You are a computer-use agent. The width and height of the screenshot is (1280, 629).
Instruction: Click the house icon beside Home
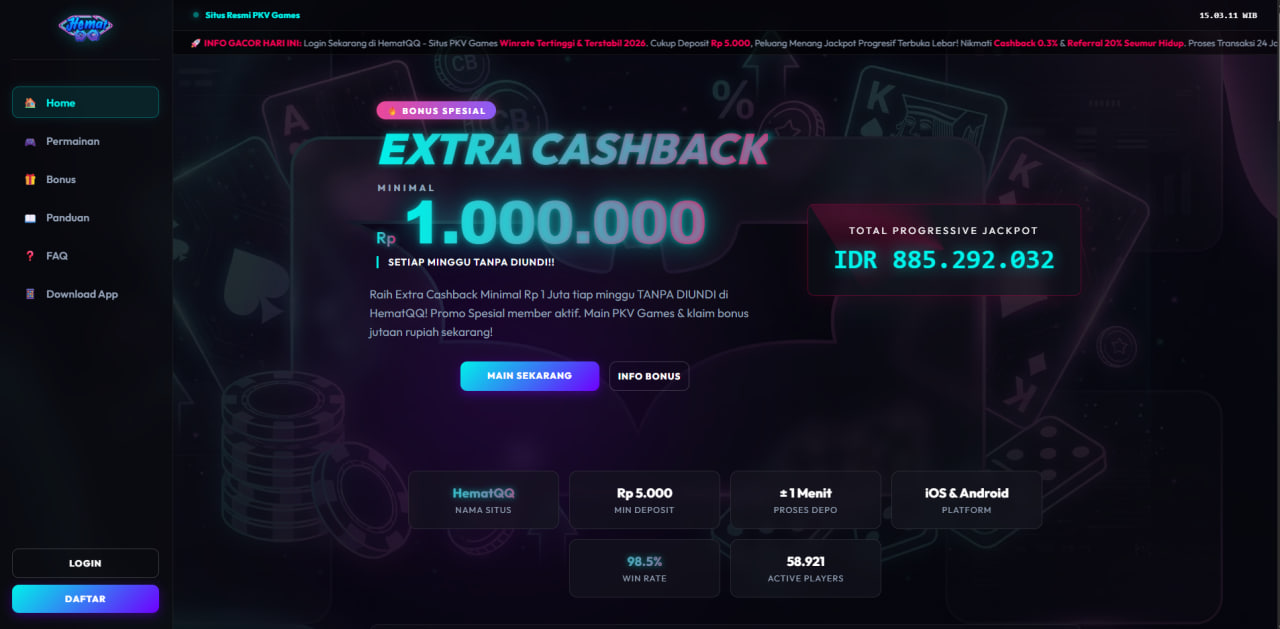pyautogui.click(x=30, y=103)
